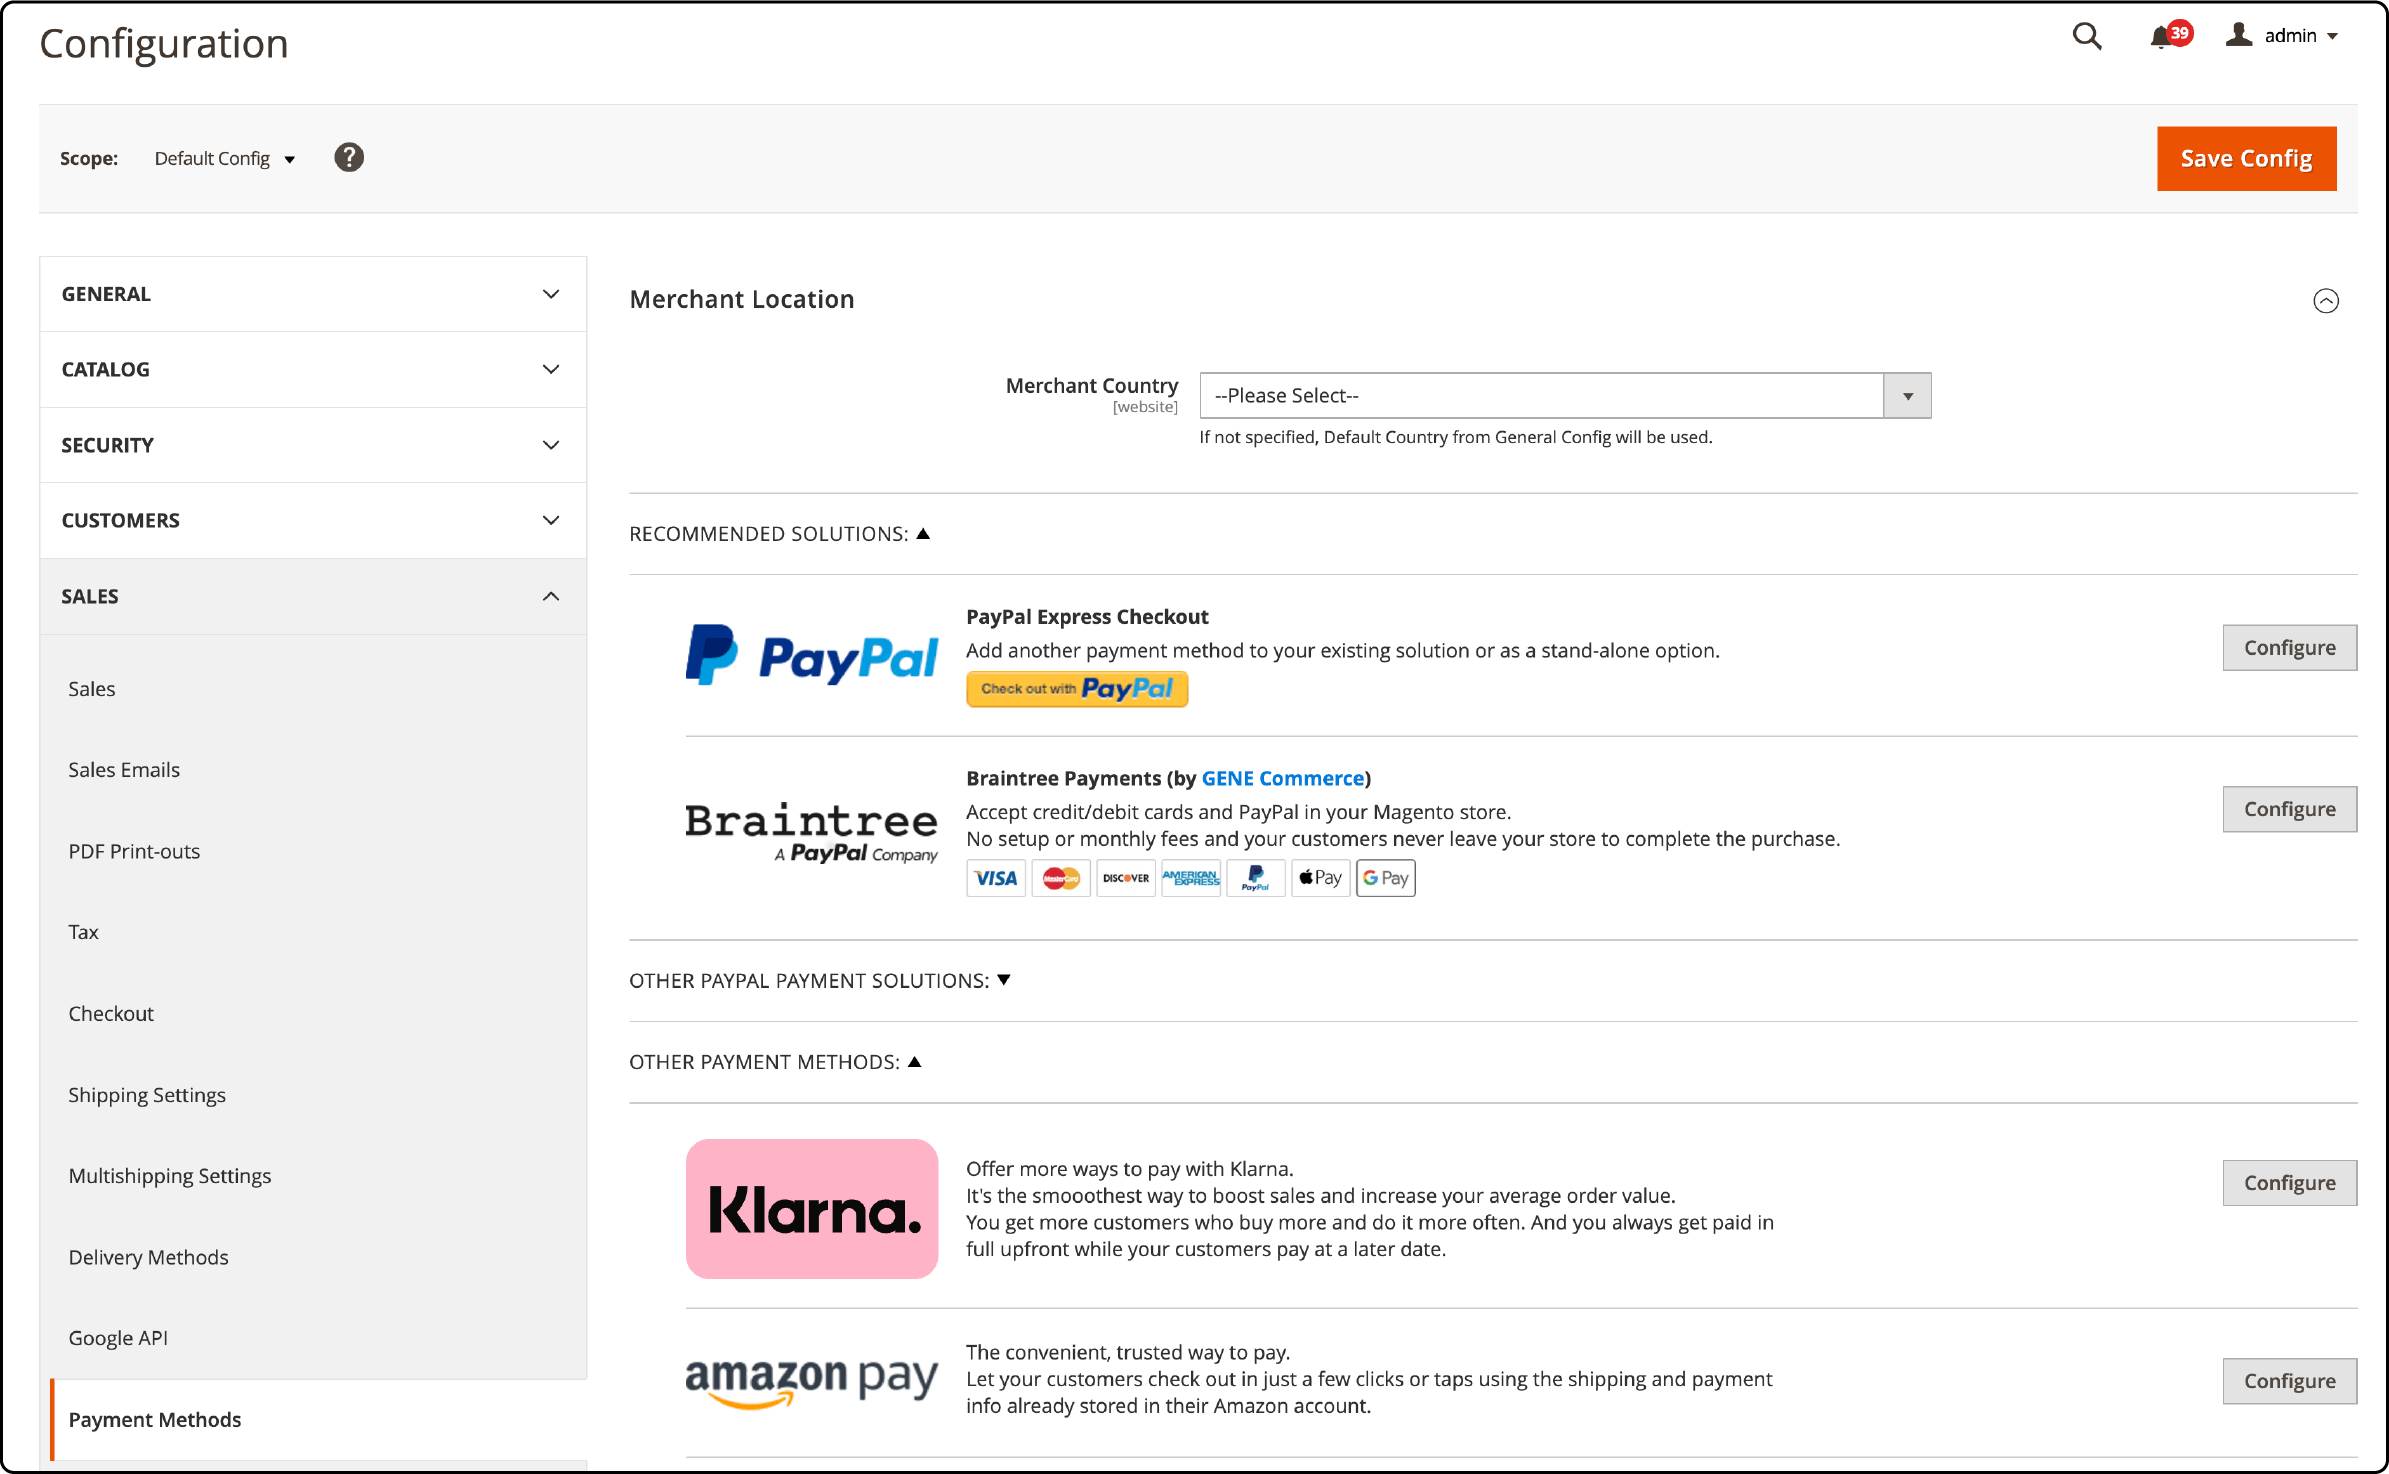This screenshot has width=2389, height=1474.
Task: Configure Klarna payment method
Action: (x=2289, y=1183)
